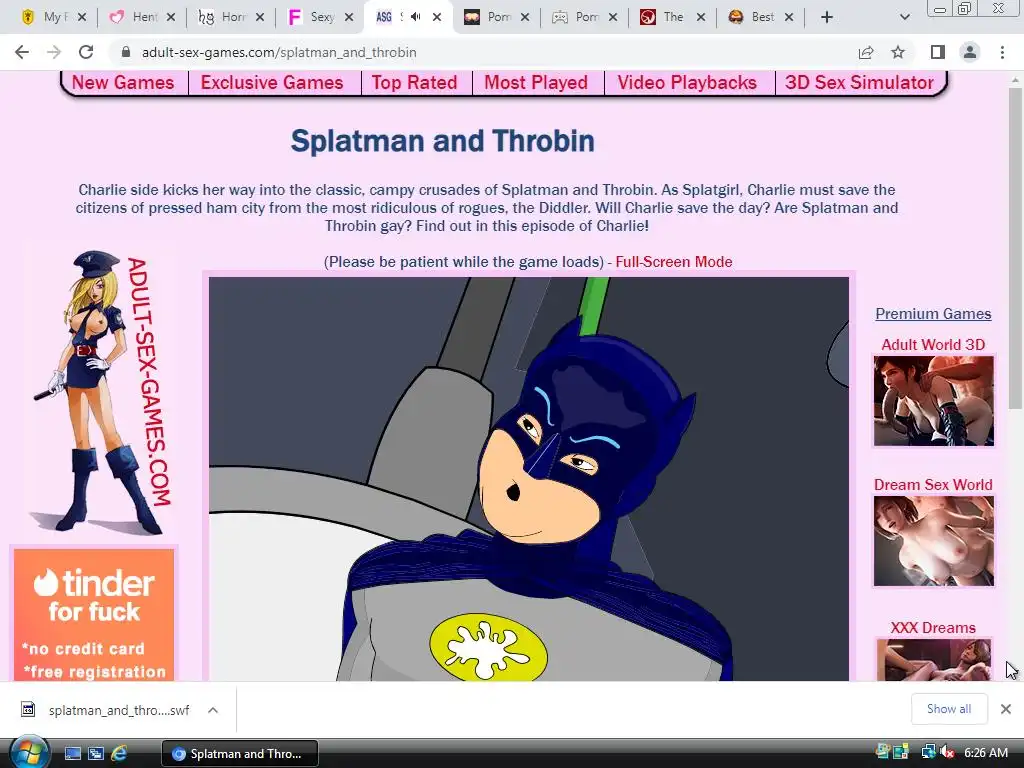Click the Splatman and Throbin page heading
This screenshot has height=768, width=1024.
tap(443, 141)
